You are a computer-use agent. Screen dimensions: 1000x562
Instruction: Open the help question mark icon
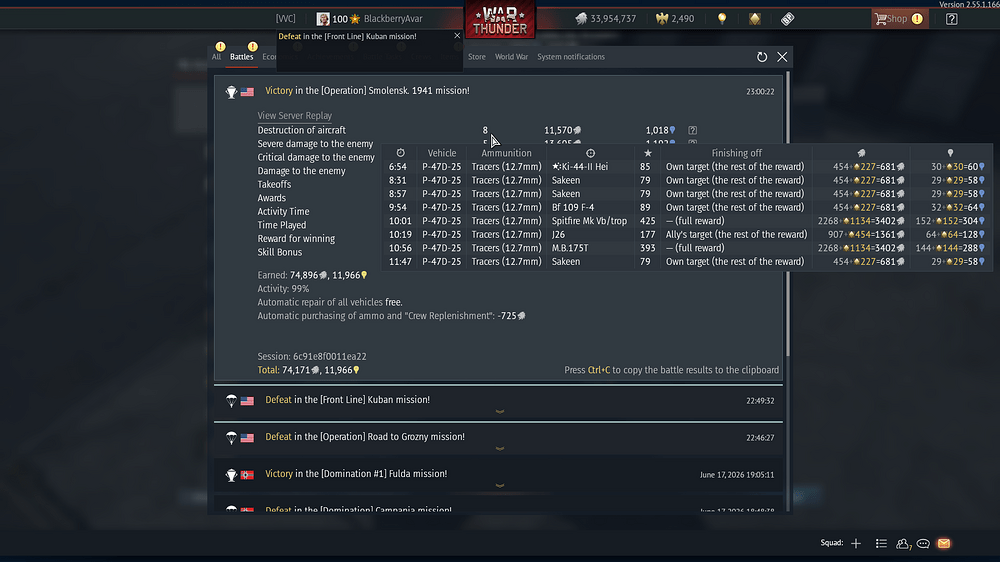point(951,19)
